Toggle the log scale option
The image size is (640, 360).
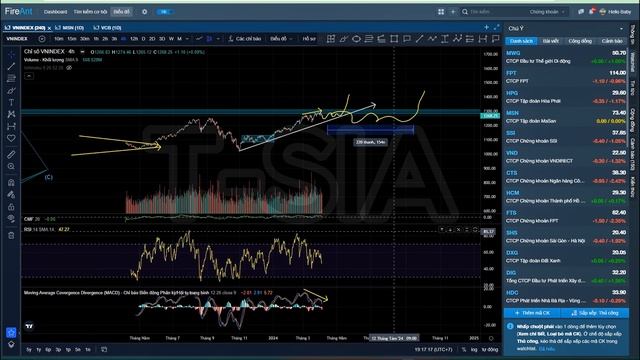(x=474, y=350)
